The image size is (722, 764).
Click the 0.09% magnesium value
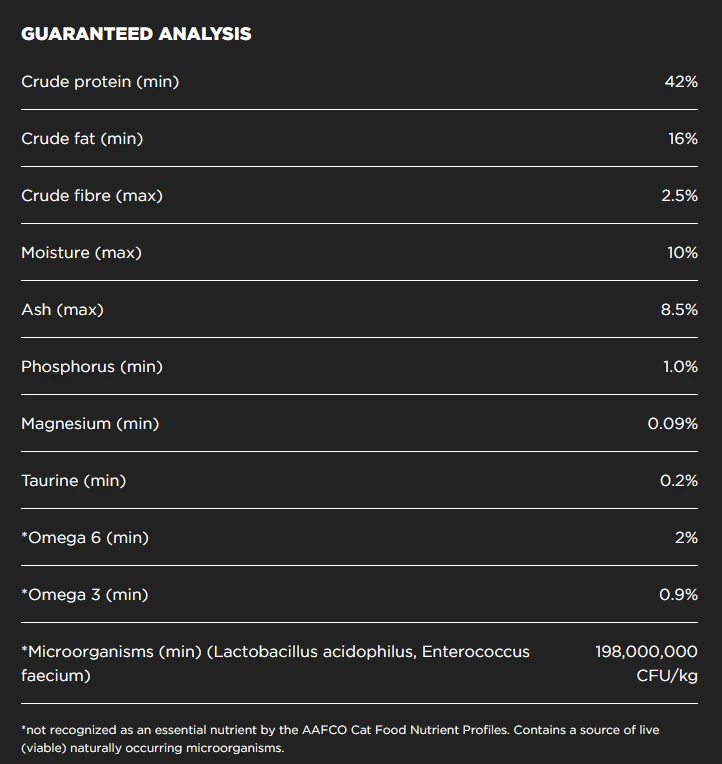pyautogui.click(x=673, y=423)
